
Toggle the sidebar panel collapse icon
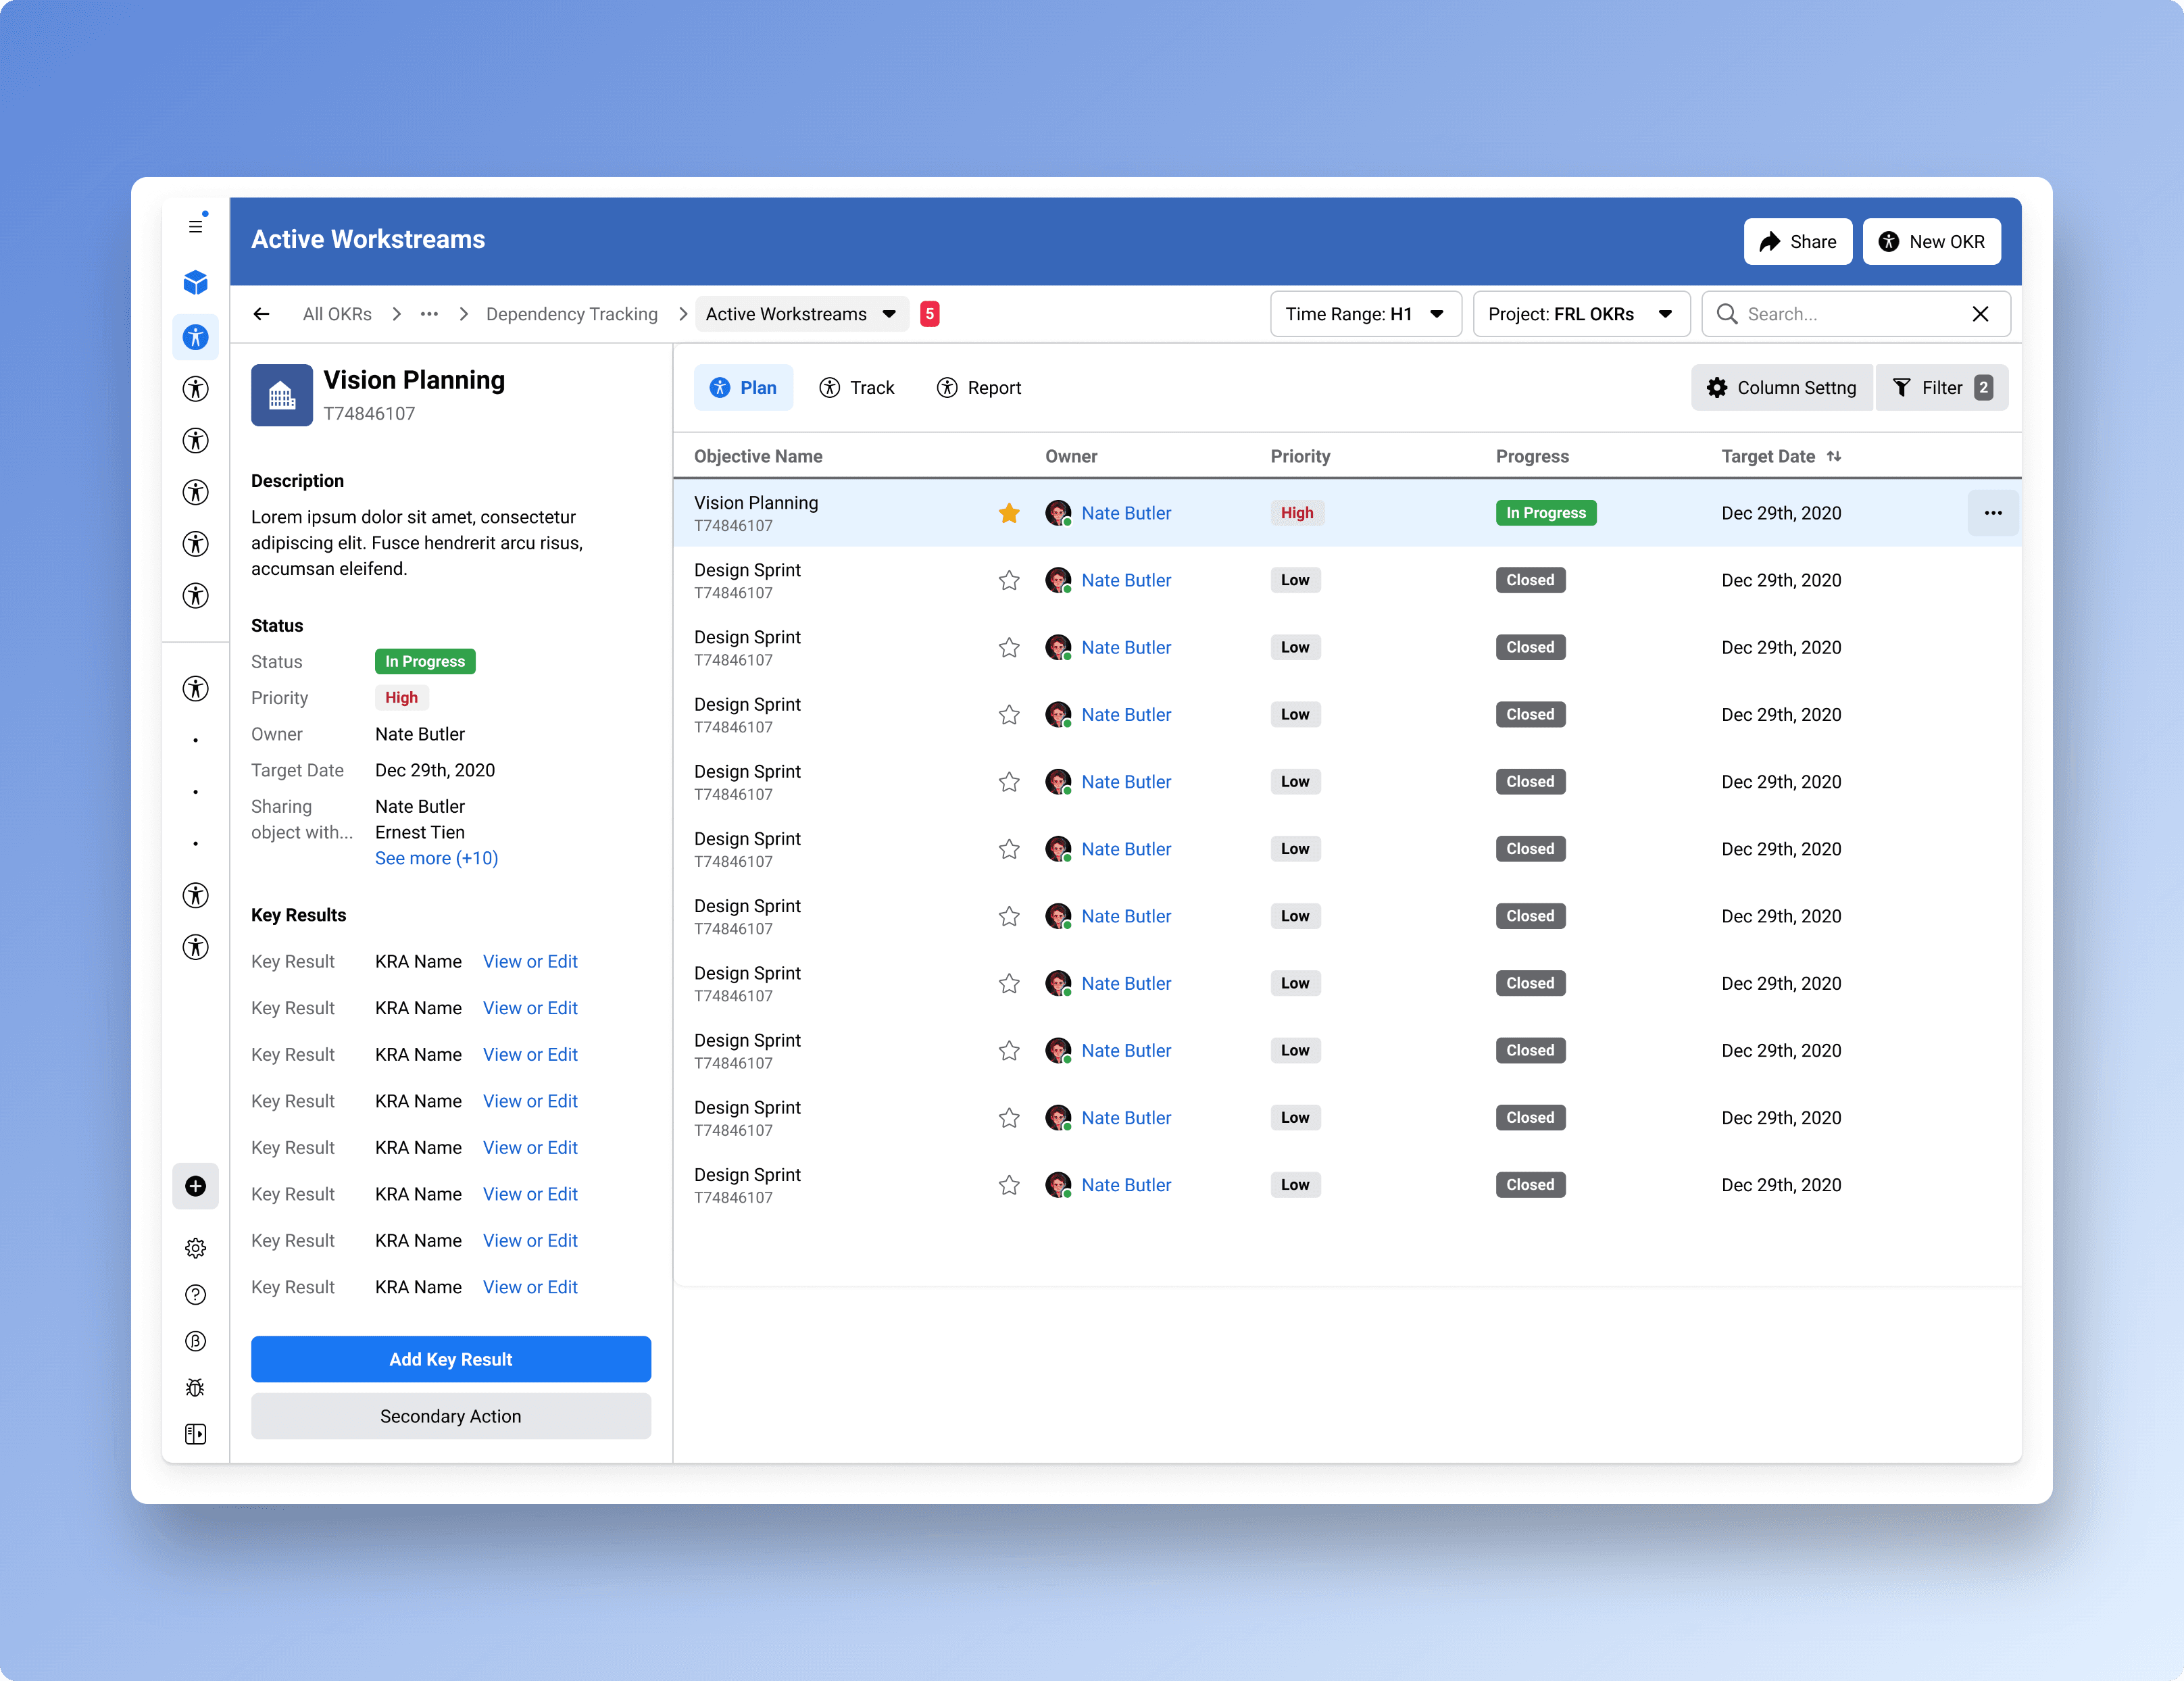195,1434
